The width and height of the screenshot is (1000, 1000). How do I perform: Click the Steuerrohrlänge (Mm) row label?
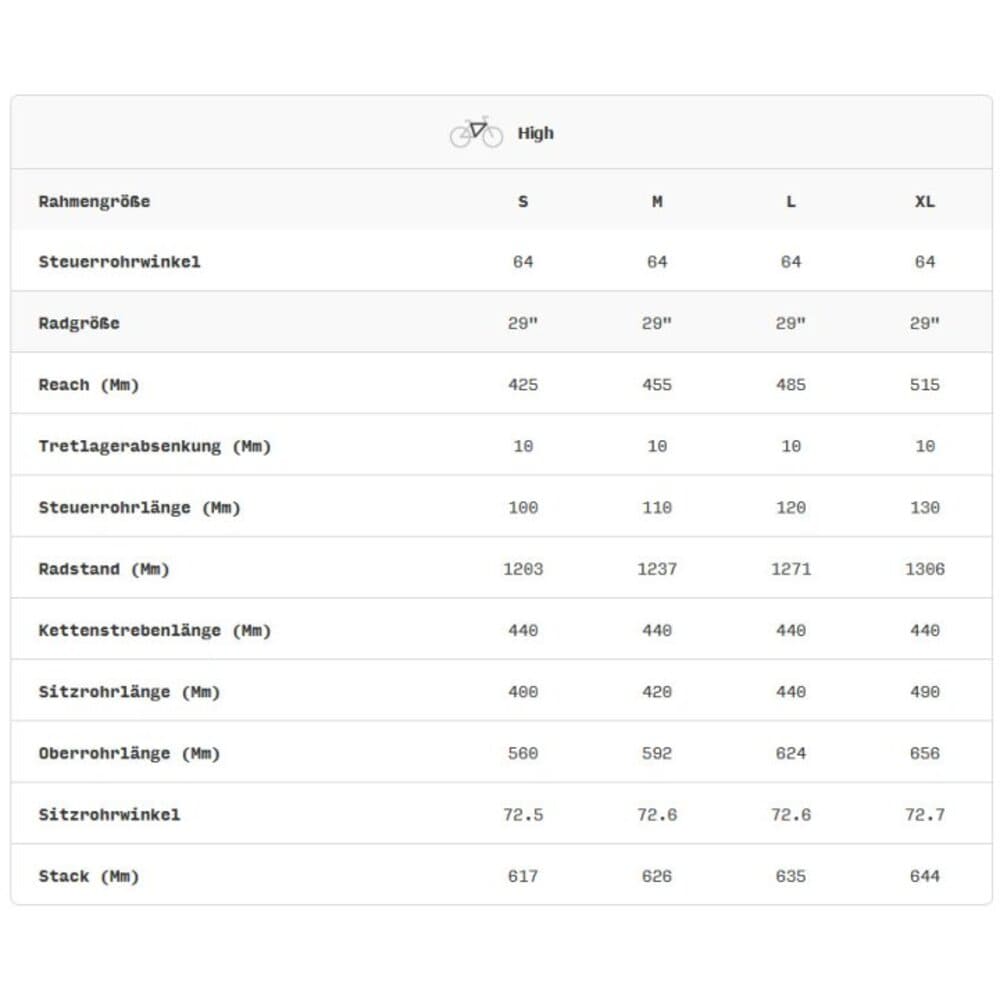(139, 508)
